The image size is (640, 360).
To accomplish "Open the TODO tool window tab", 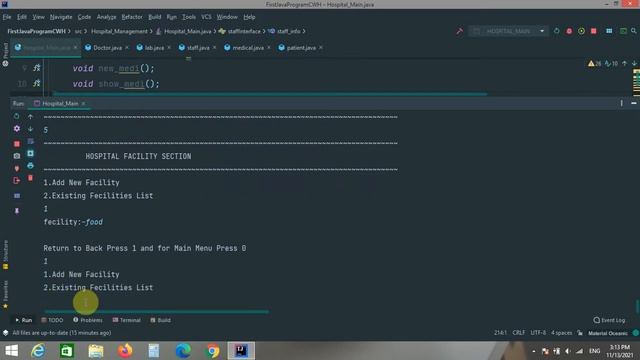I will (x=52, y=320).
